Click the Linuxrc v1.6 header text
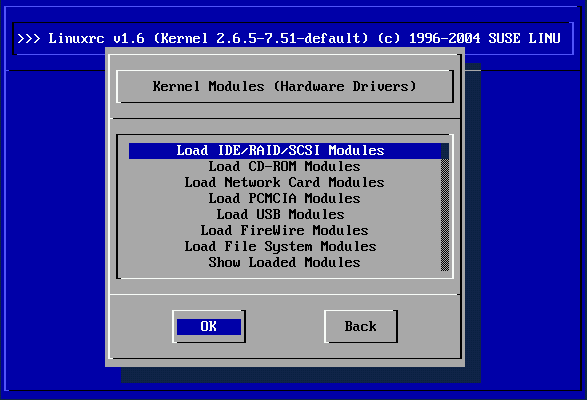The height and width of the screenshot is (400, 587). [289, 38]
